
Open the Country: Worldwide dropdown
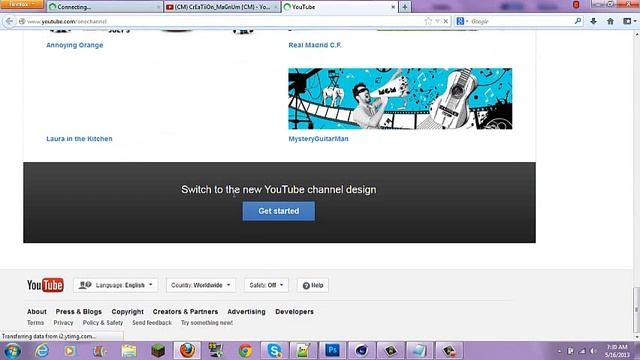200,285
